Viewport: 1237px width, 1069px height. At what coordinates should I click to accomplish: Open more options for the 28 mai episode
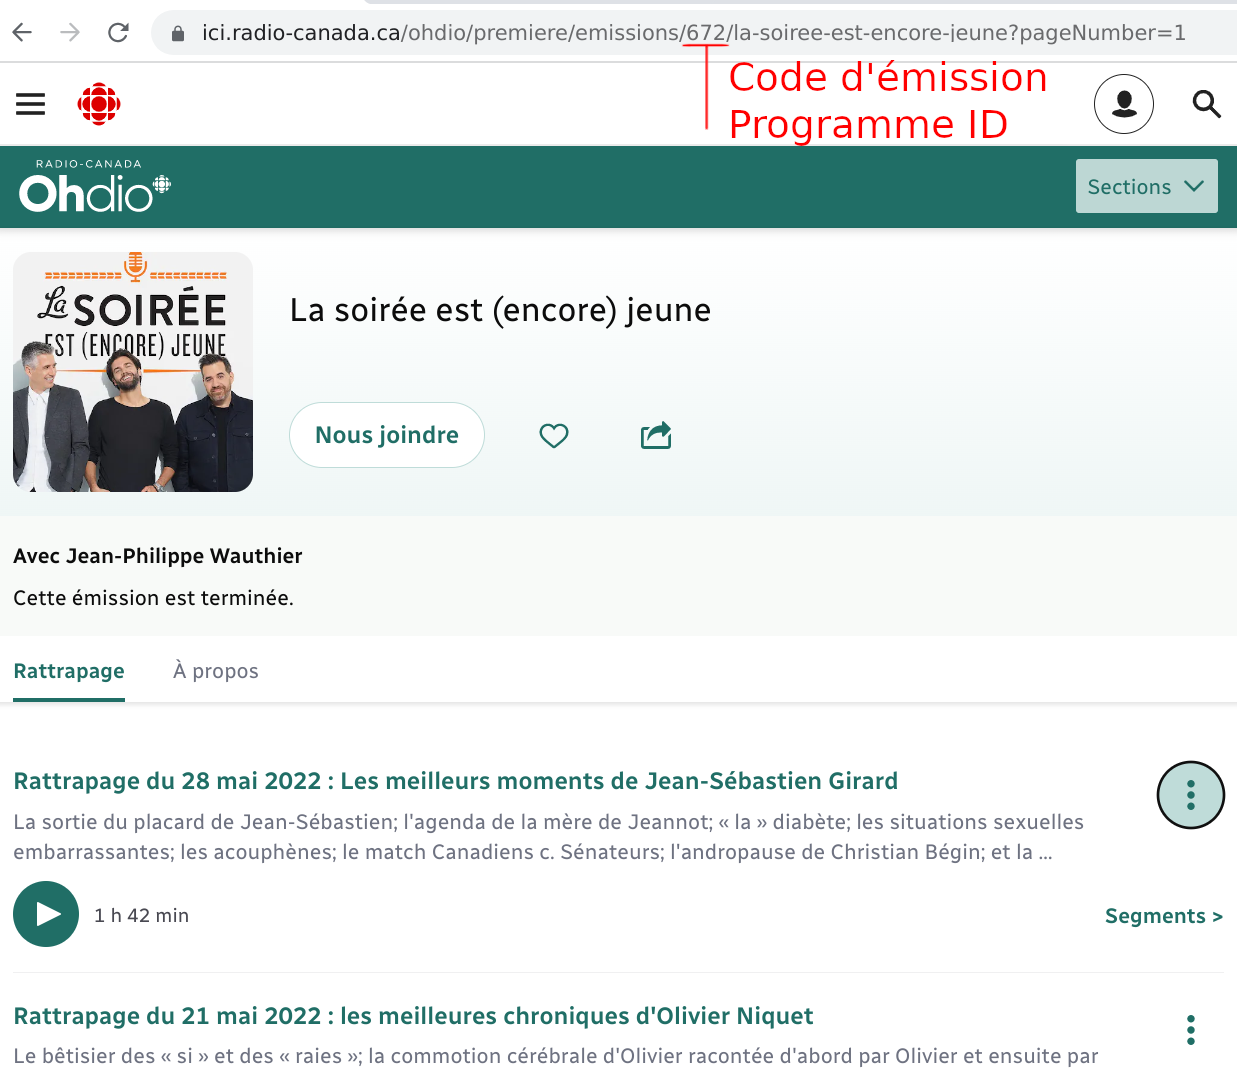point(1190,795)
